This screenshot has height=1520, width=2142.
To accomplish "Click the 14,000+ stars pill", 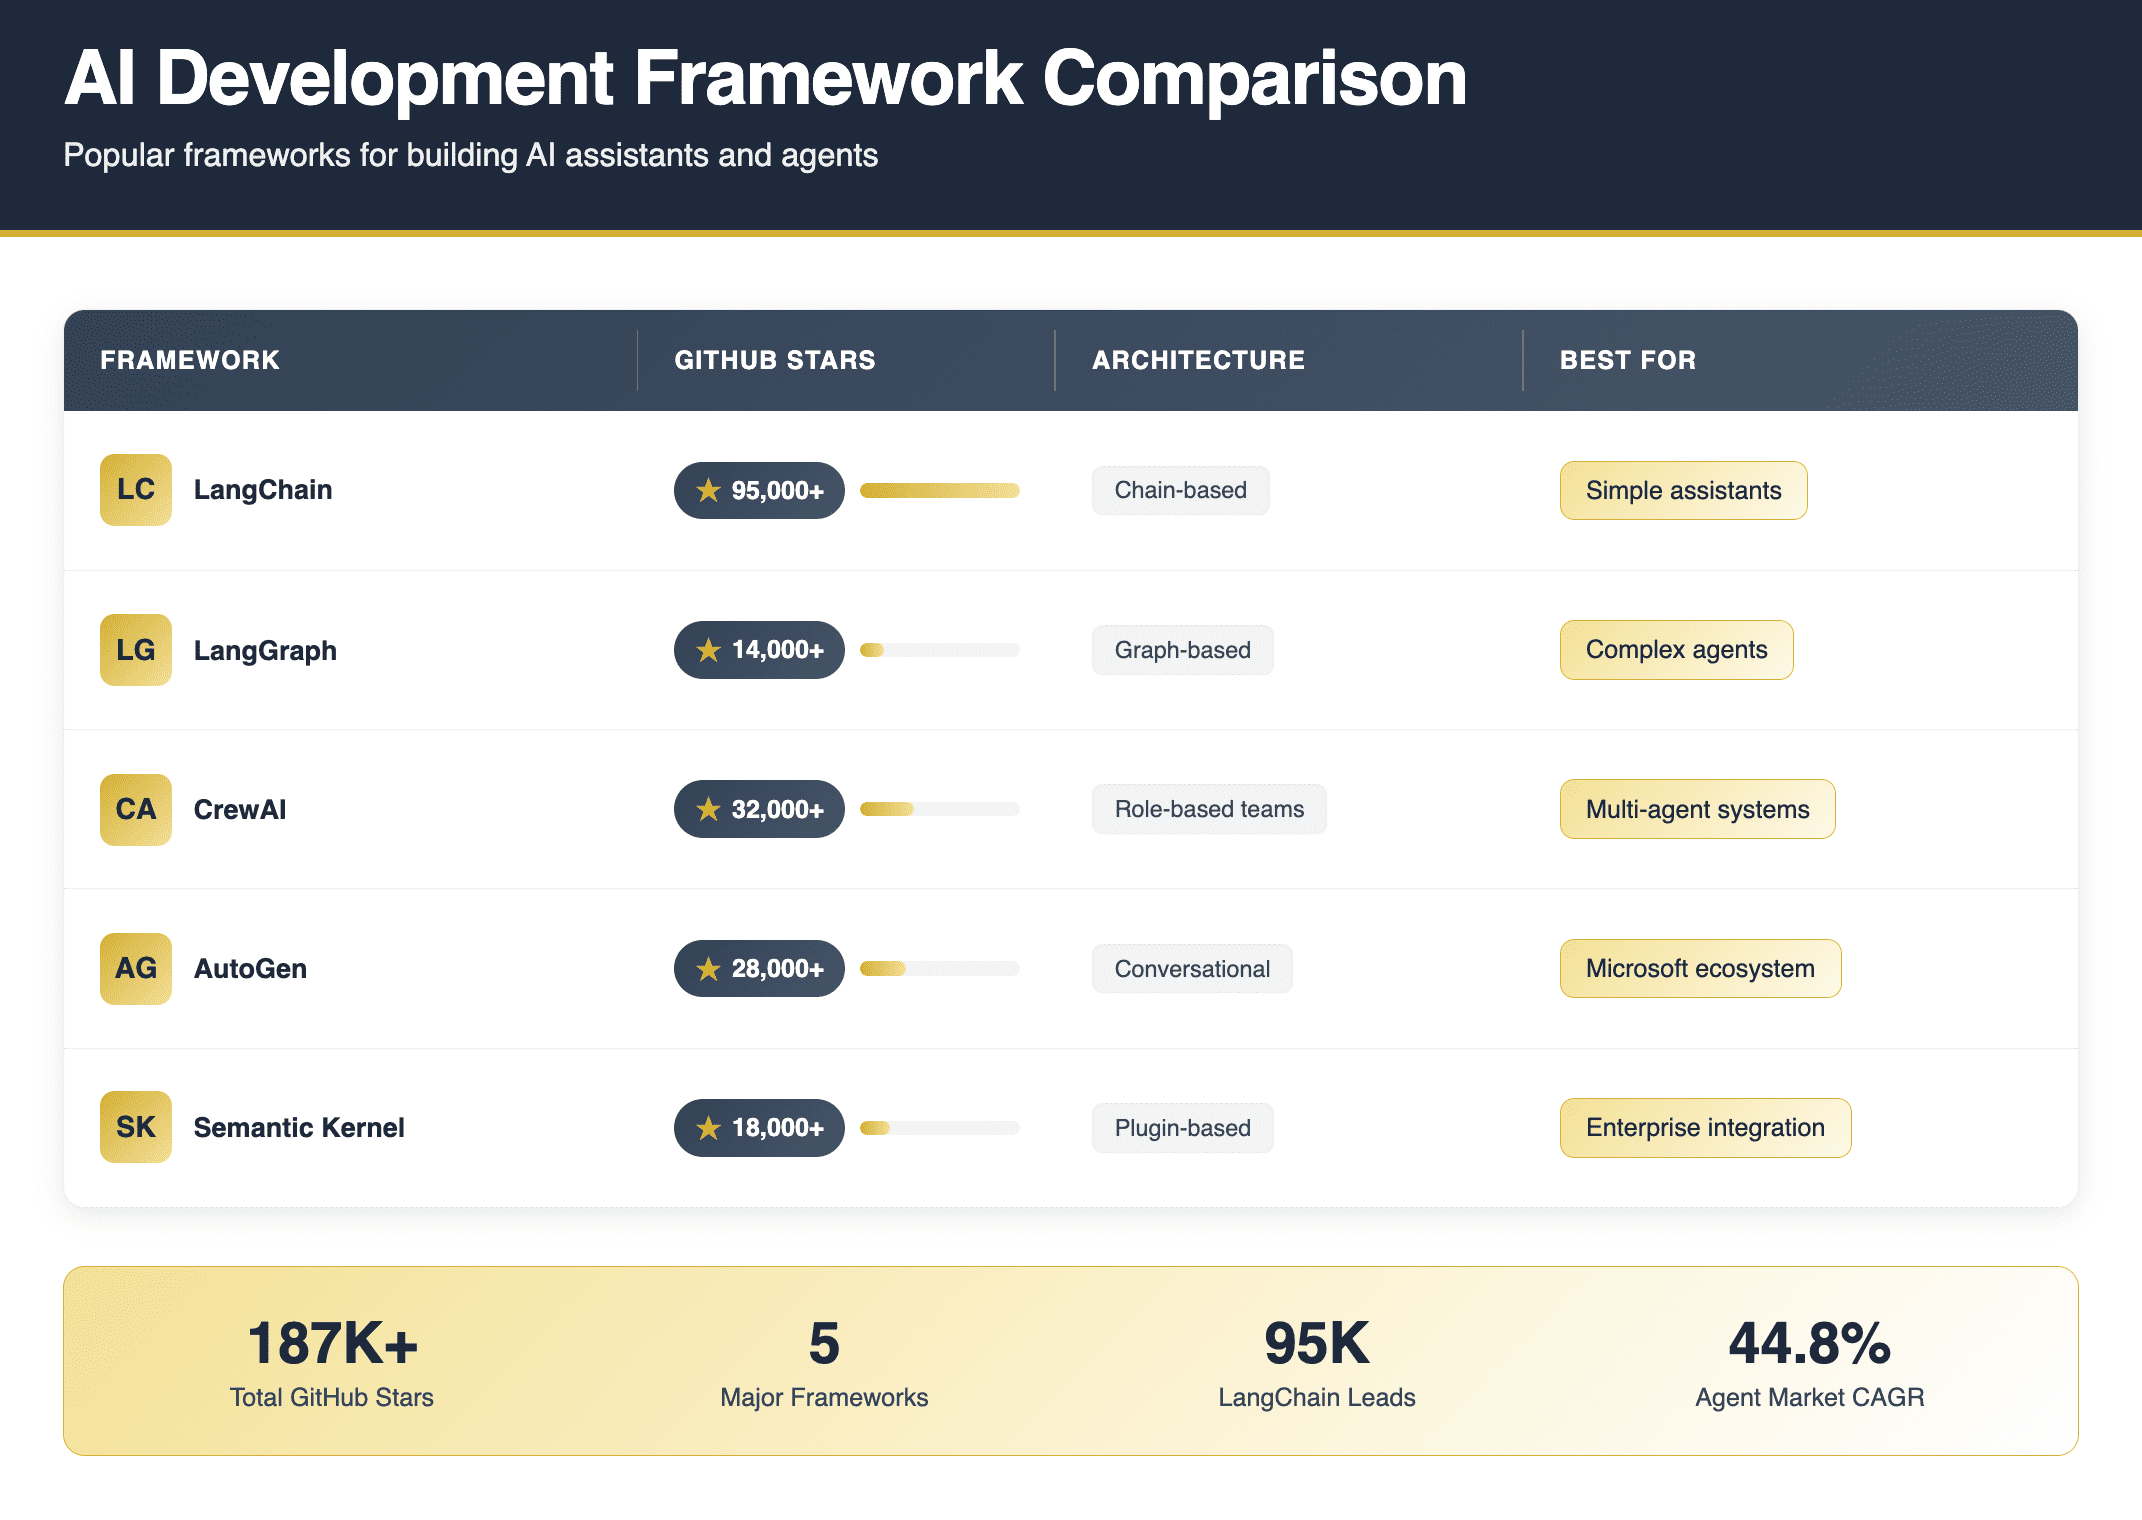I will [759, 650].
